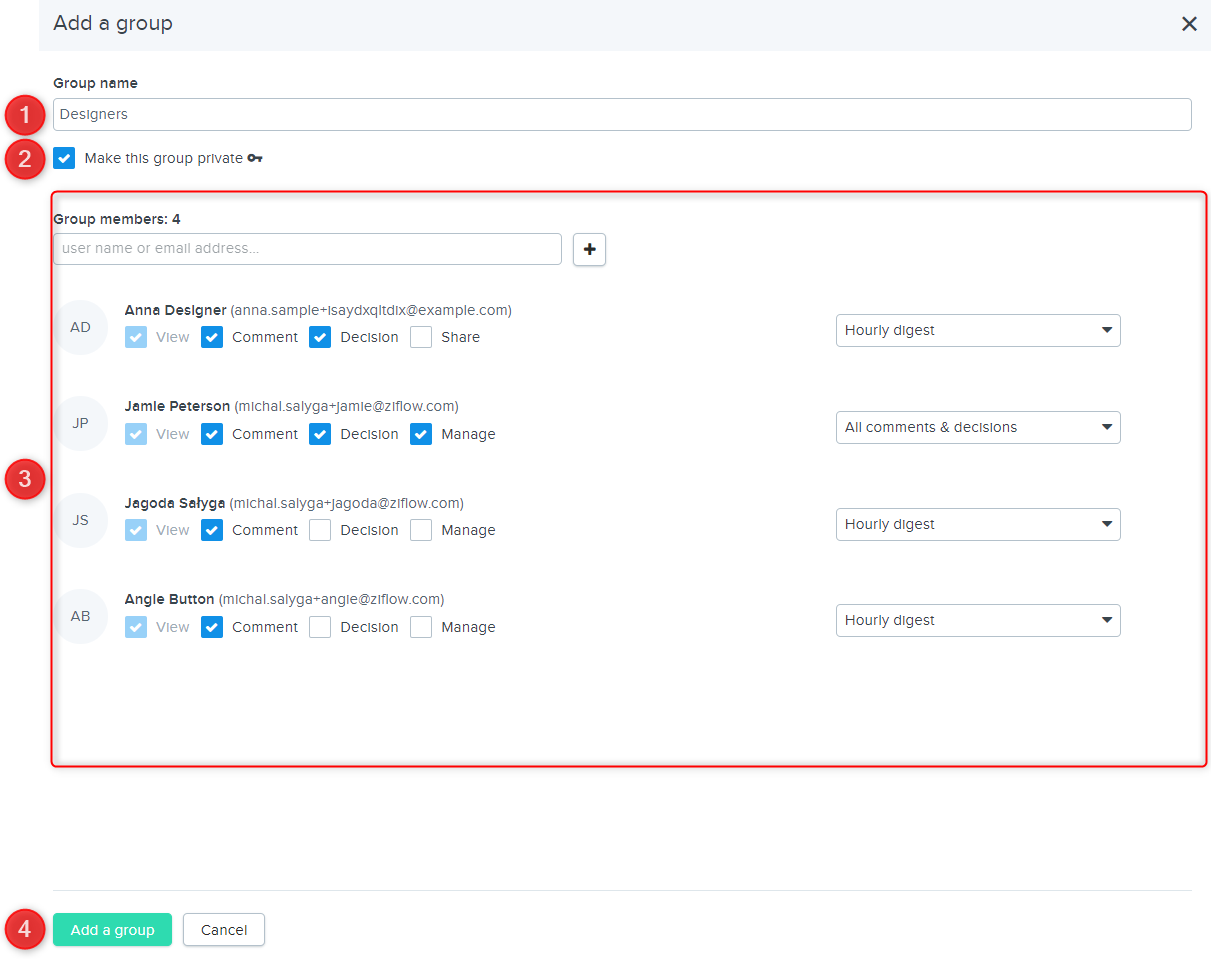1211x959 pixels.
Task: Toggle Comment permission for Jagoda Sałyga
Action: click(212, 530)
